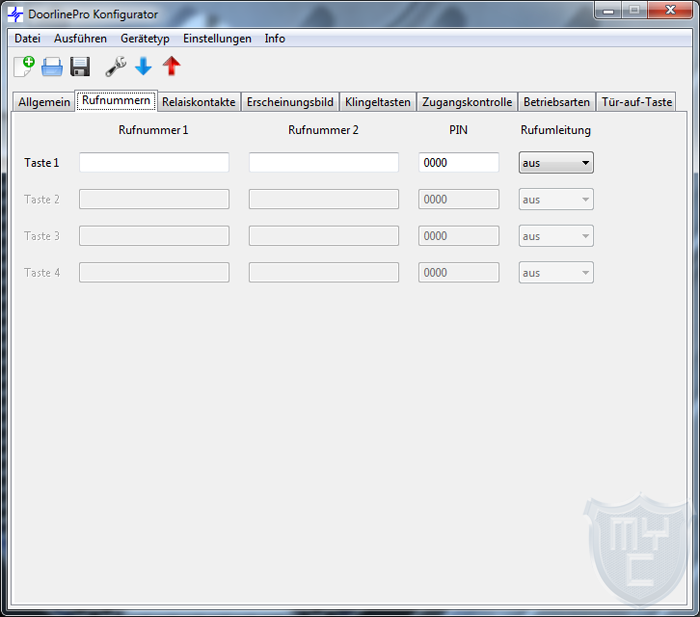Click the Rufnummer 2 column header

pos(323,130)
